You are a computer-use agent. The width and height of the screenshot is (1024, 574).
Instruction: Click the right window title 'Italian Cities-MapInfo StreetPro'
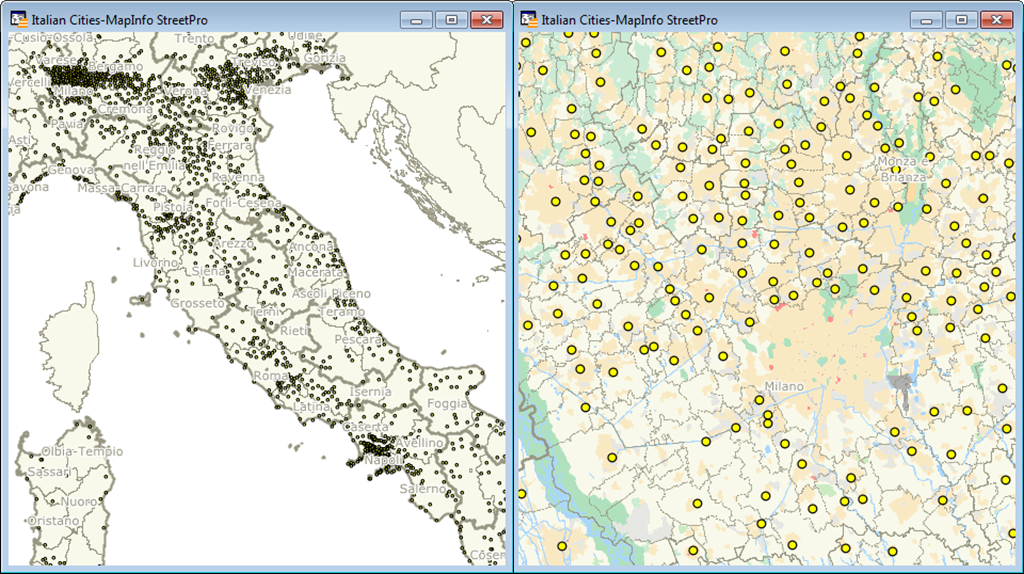click(630, 20)
